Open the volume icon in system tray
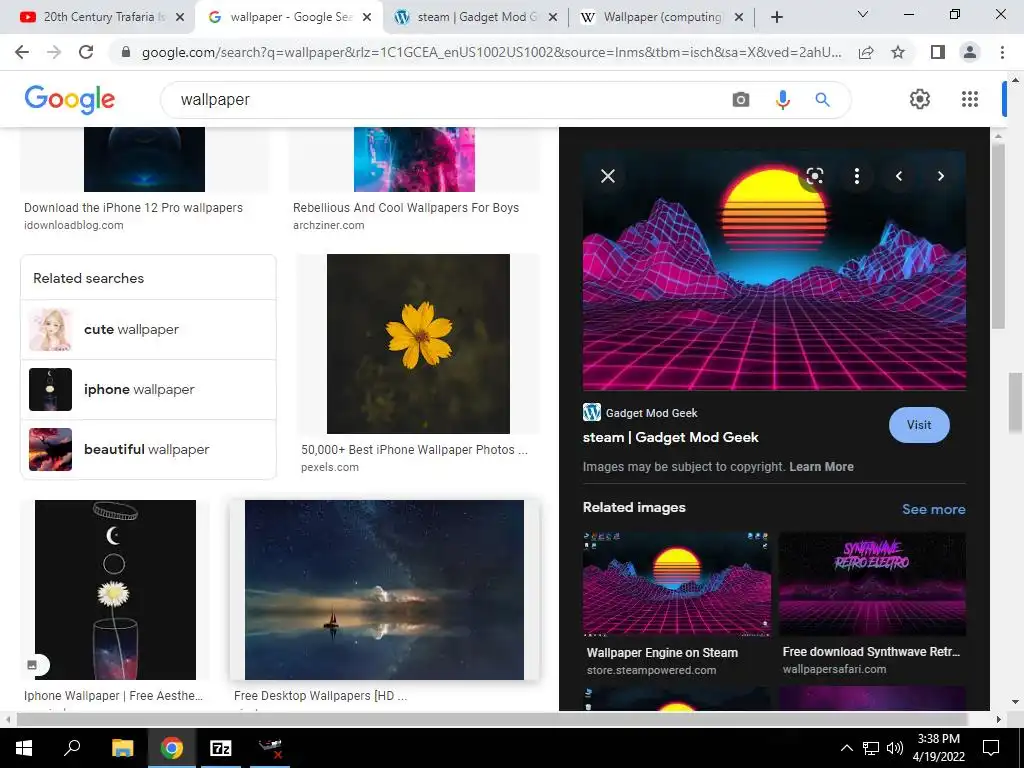This screenshot has width=1024, height=768. coord(895,748)
